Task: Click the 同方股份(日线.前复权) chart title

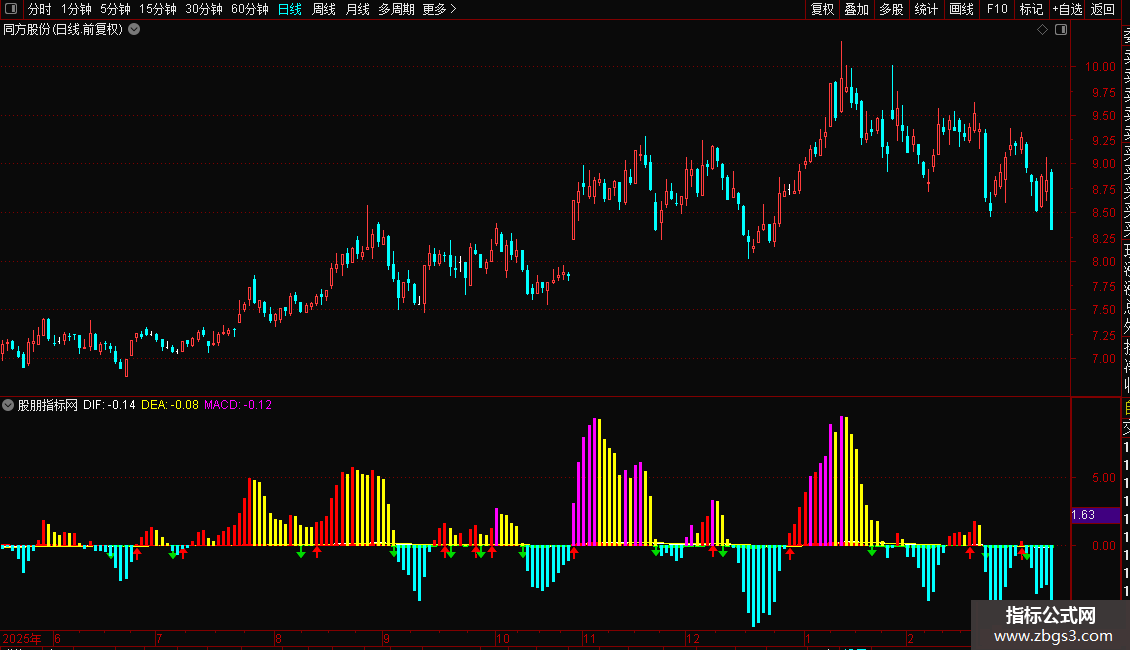Action: coord(63,30)
